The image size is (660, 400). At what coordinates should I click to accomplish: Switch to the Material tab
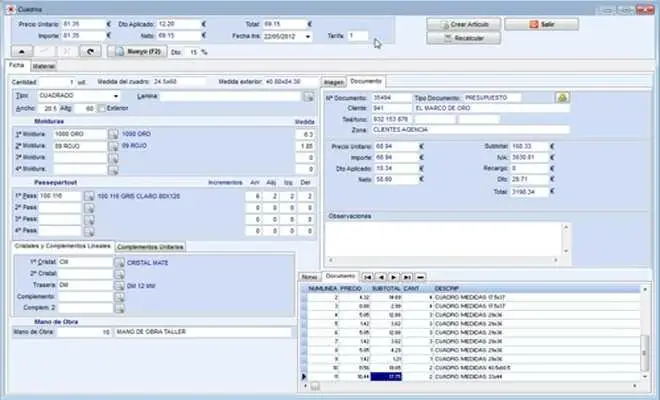pyautogui.click(x=44, y=66)
